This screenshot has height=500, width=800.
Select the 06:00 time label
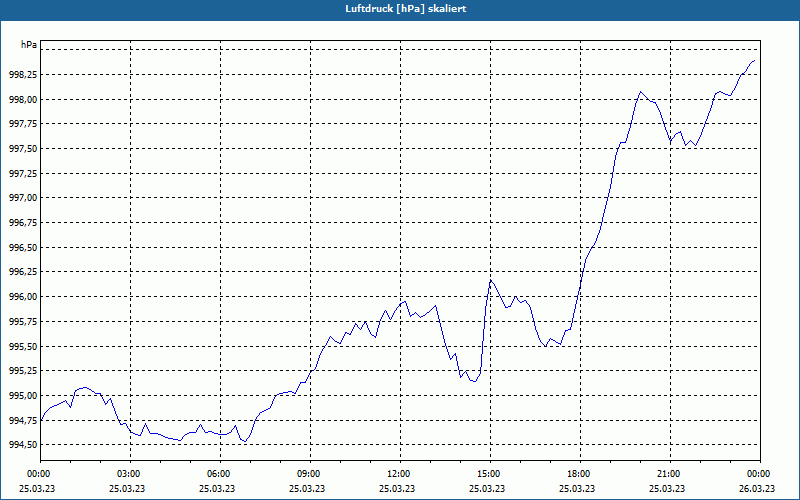220,474
